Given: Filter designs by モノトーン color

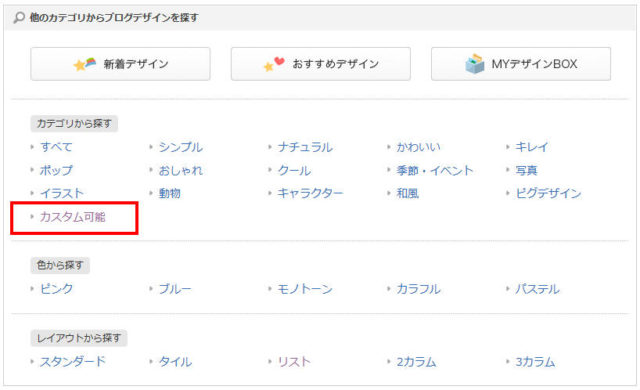Looking at the screenshot, I should click(x=305, y=289).
